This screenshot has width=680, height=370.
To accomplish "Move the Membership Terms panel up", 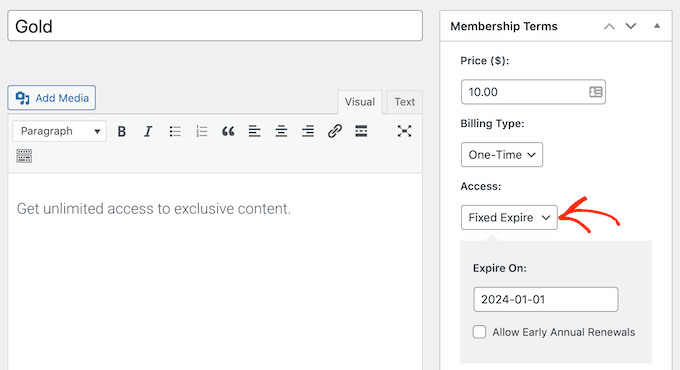I will coord(609,26).
